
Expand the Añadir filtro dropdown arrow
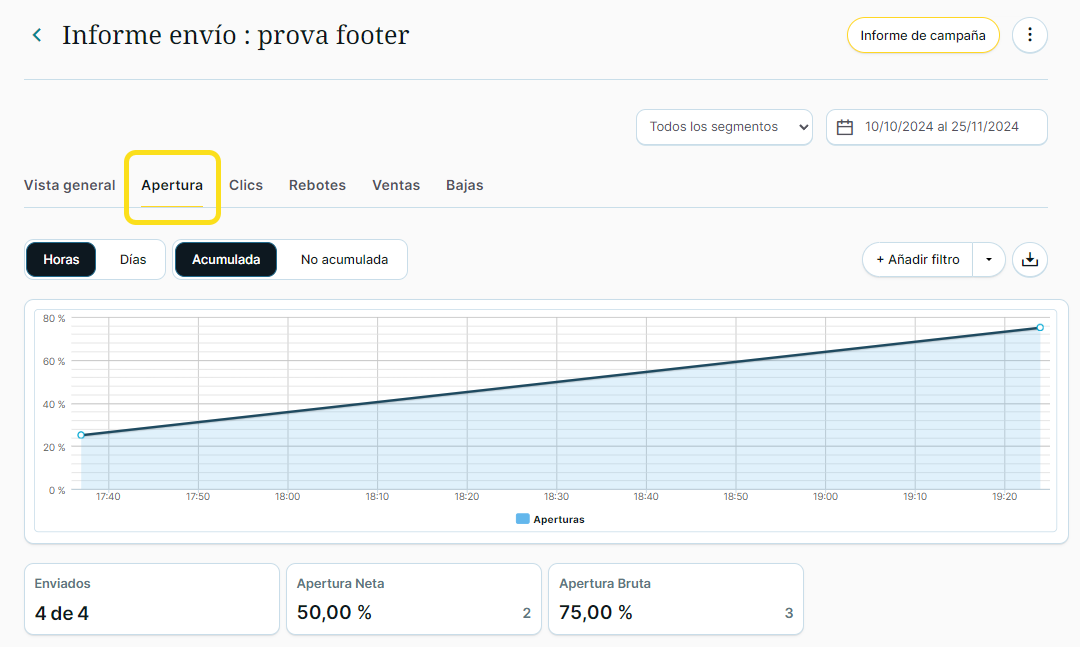(988, 260)
